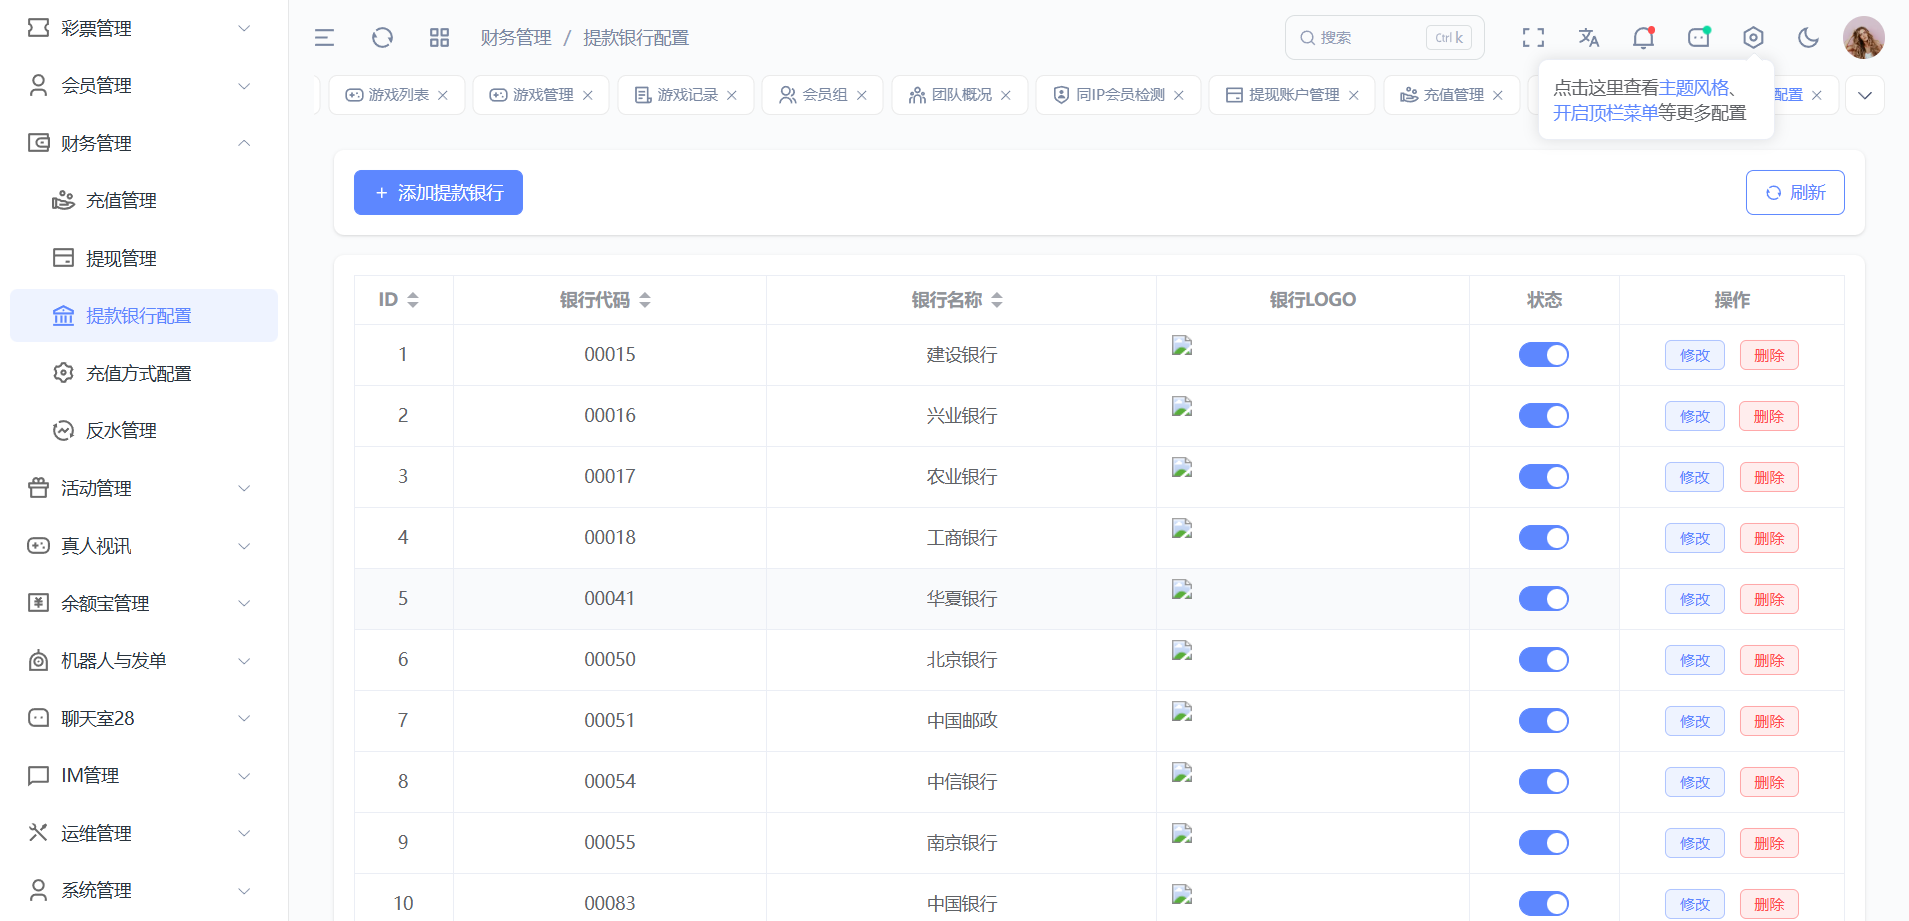The width and height of the screenshot is (1909, 921).
Task: Switch to dark mode moon icon
Action: pos(1808,38)
